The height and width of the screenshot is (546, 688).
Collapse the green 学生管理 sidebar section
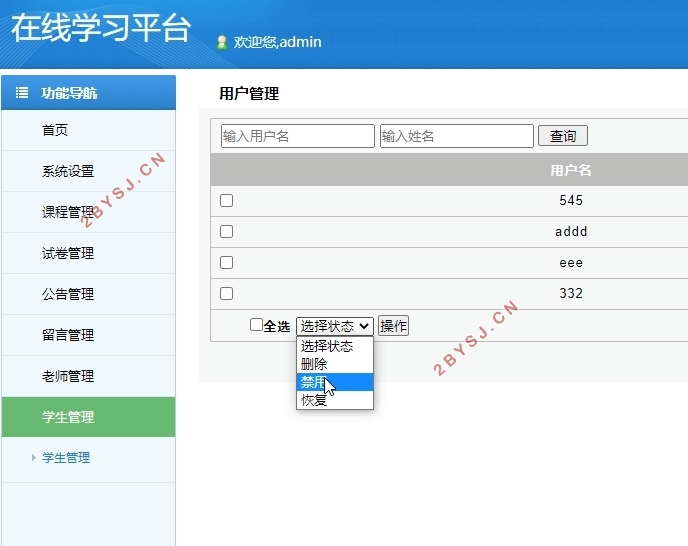[89, 417]
